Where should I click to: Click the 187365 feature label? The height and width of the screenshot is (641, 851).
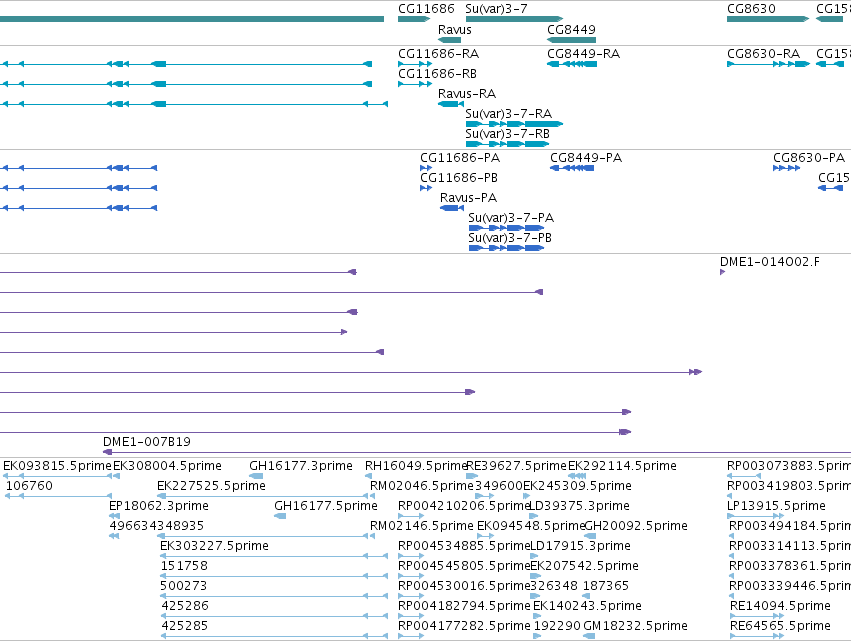click(606, 586)
